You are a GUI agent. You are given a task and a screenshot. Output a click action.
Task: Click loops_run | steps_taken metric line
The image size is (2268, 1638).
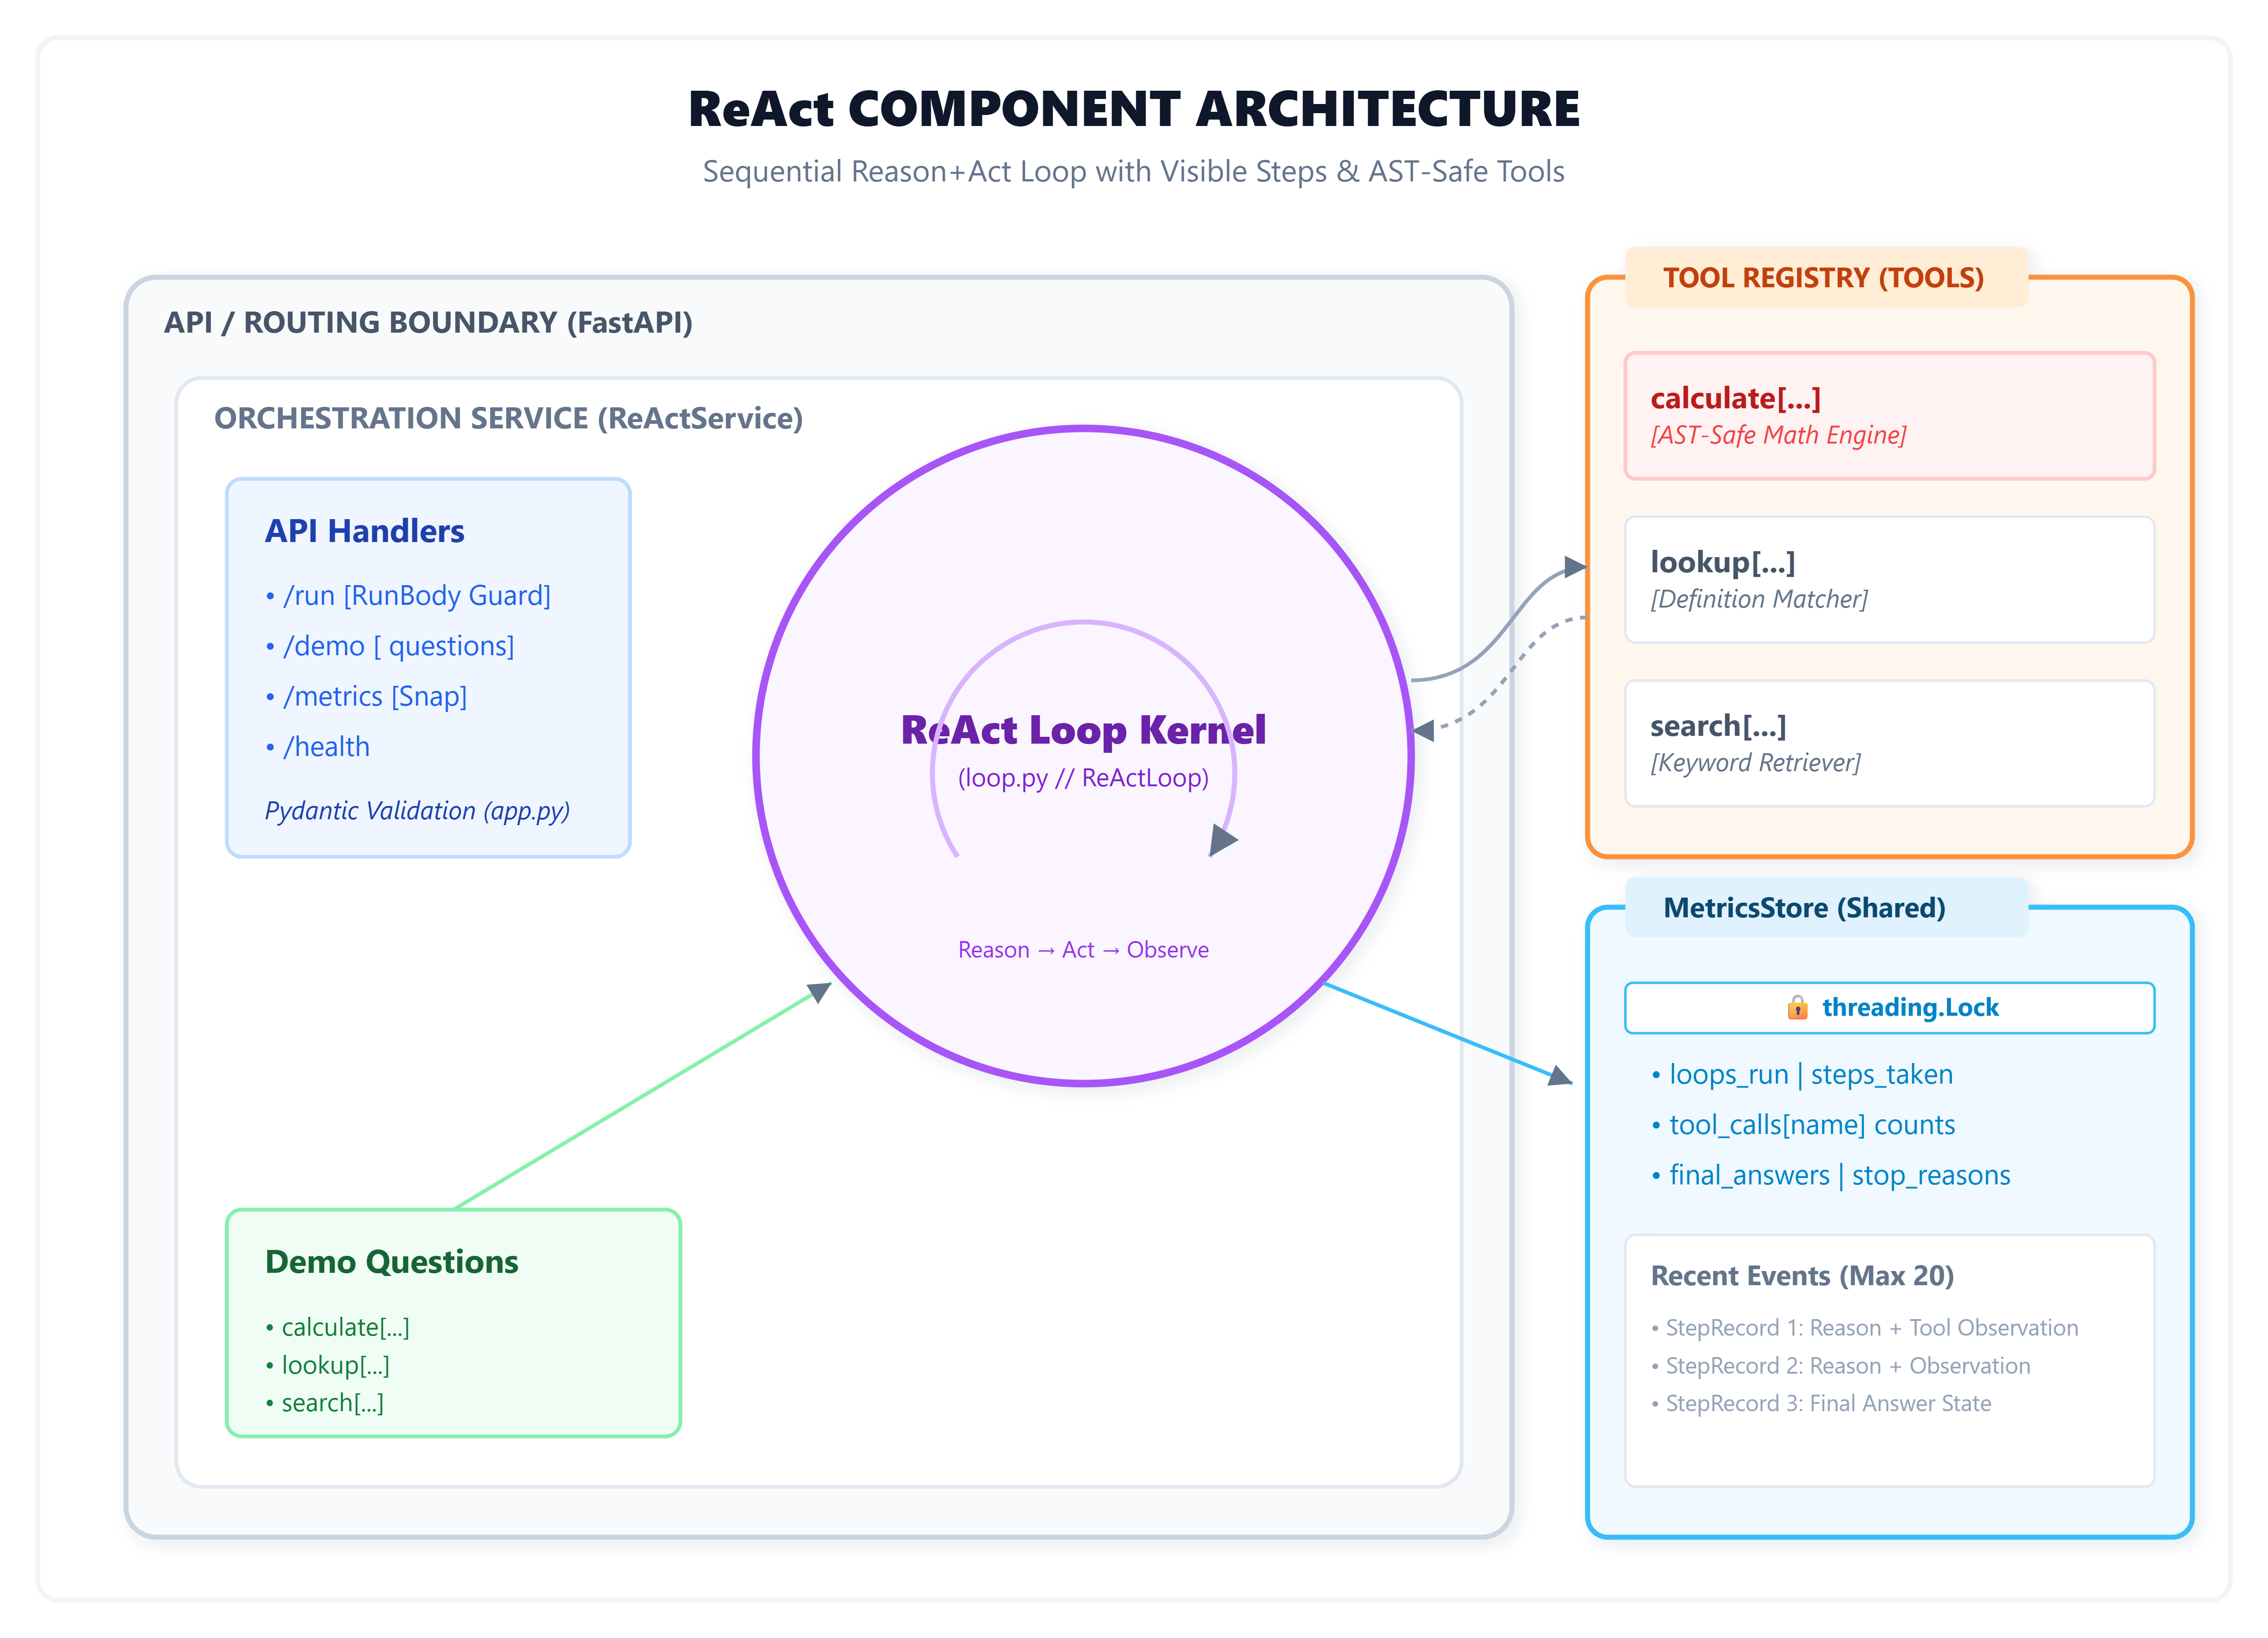point(1802,1074)
